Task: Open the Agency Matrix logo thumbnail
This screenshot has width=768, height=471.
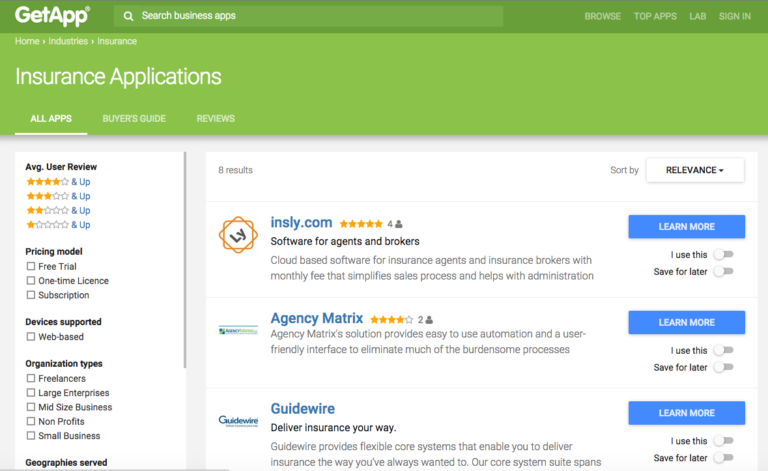Action: point(238,331)
